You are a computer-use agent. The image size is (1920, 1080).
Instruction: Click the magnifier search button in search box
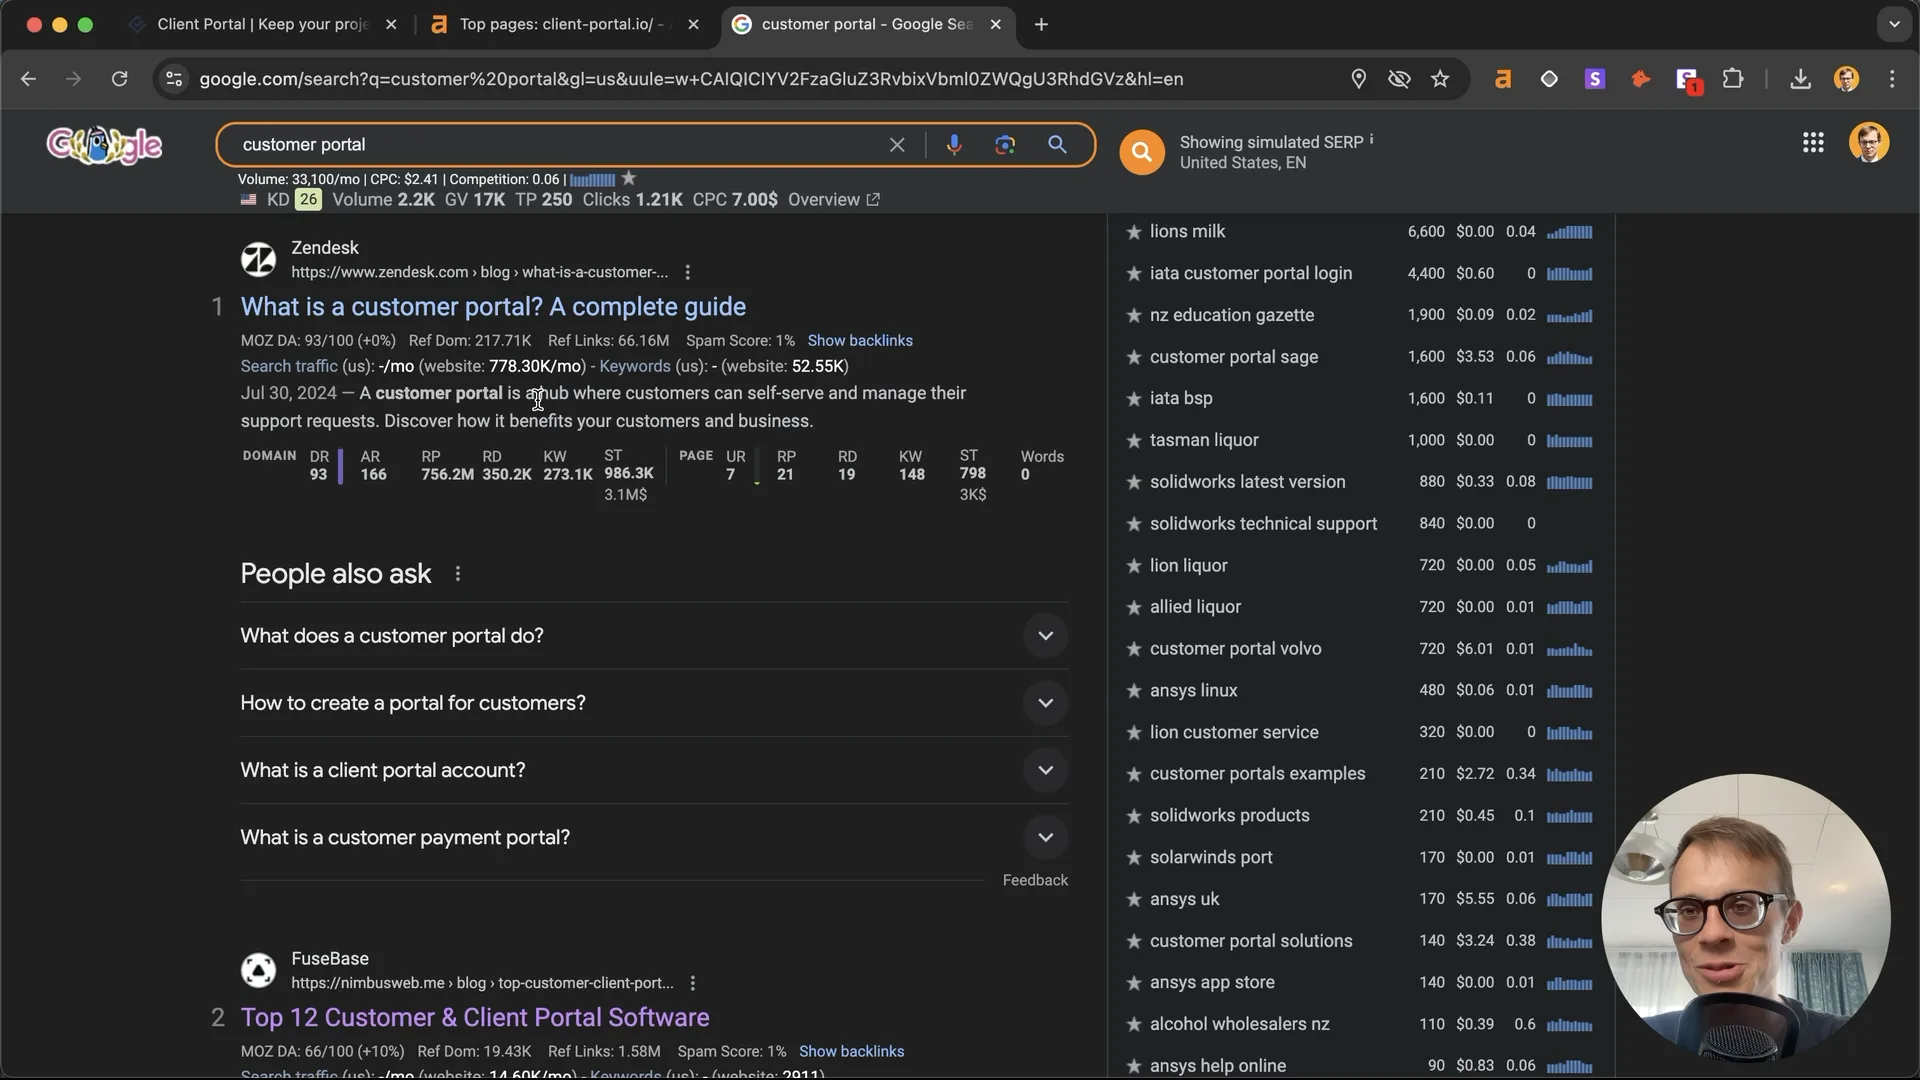(x=1057, y=145)
